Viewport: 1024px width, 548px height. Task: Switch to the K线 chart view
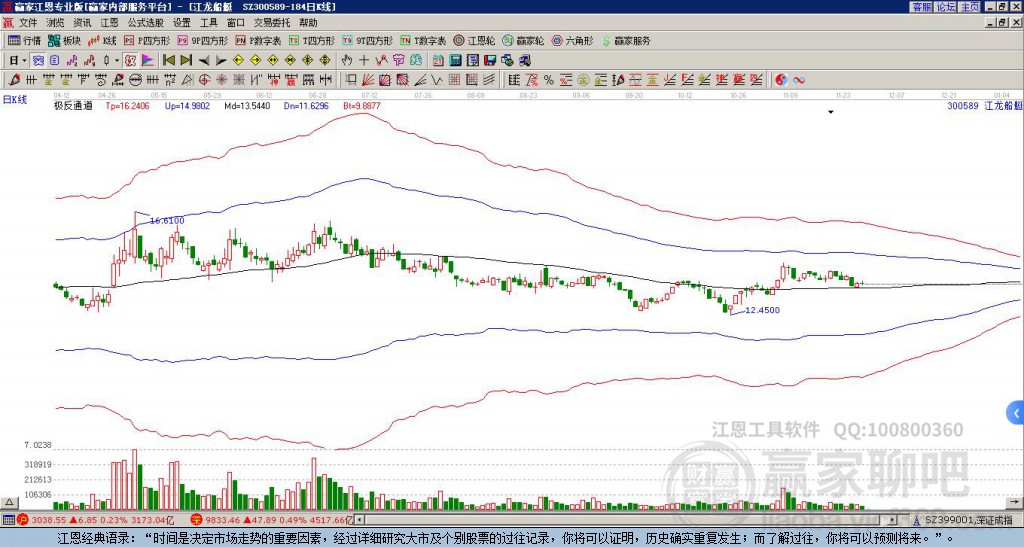(103, 40)
